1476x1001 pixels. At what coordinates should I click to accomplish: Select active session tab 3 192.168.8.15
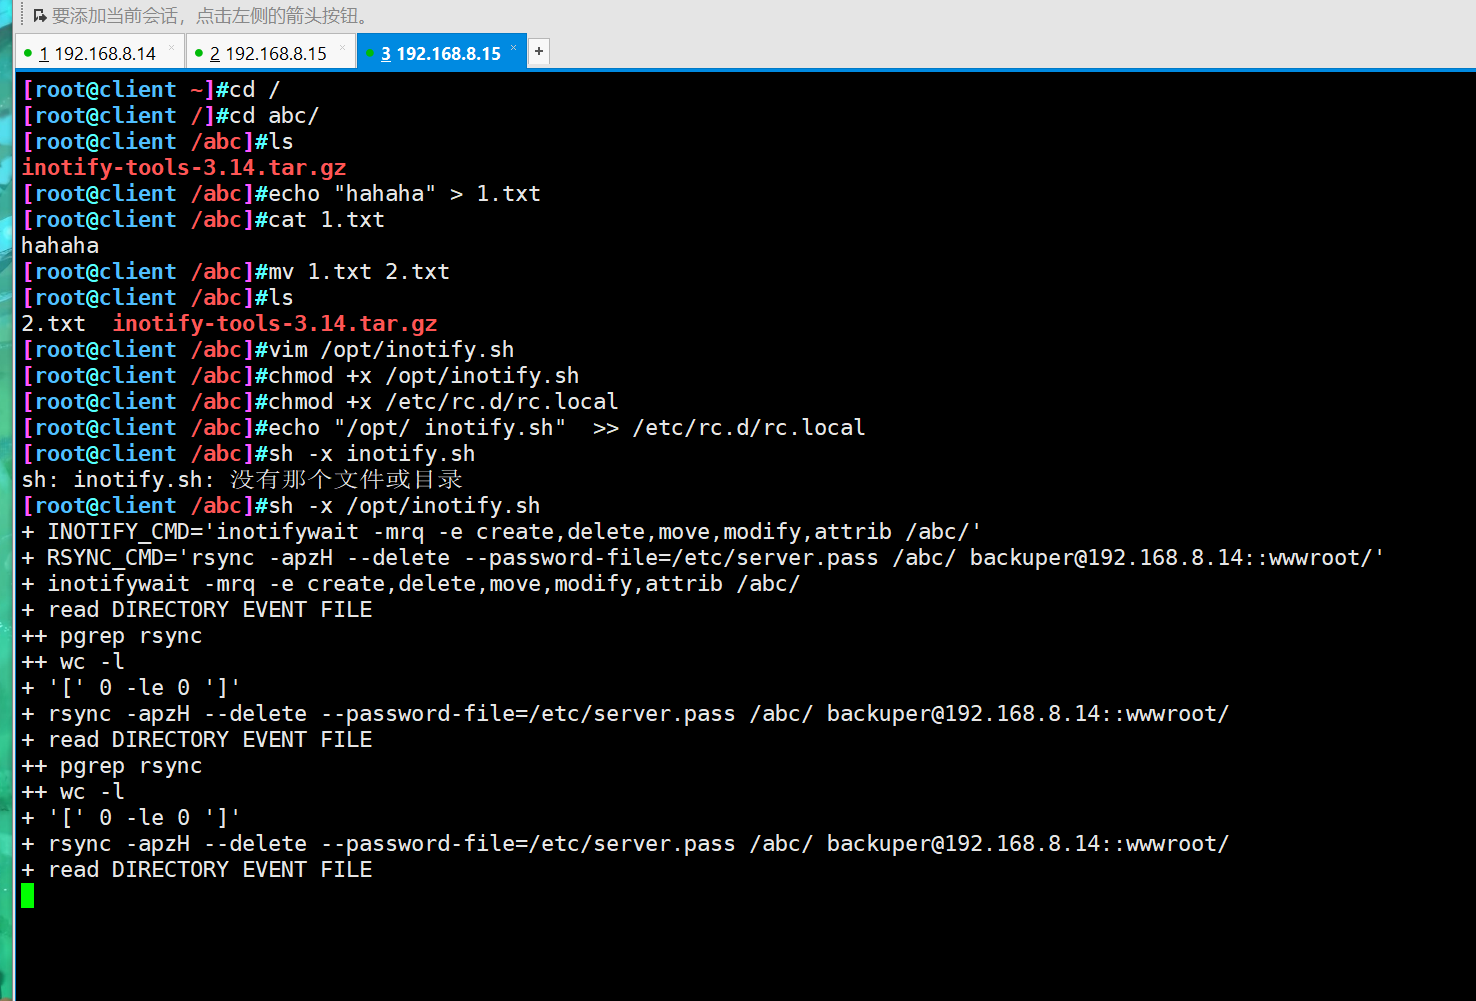tap(440, 53)
